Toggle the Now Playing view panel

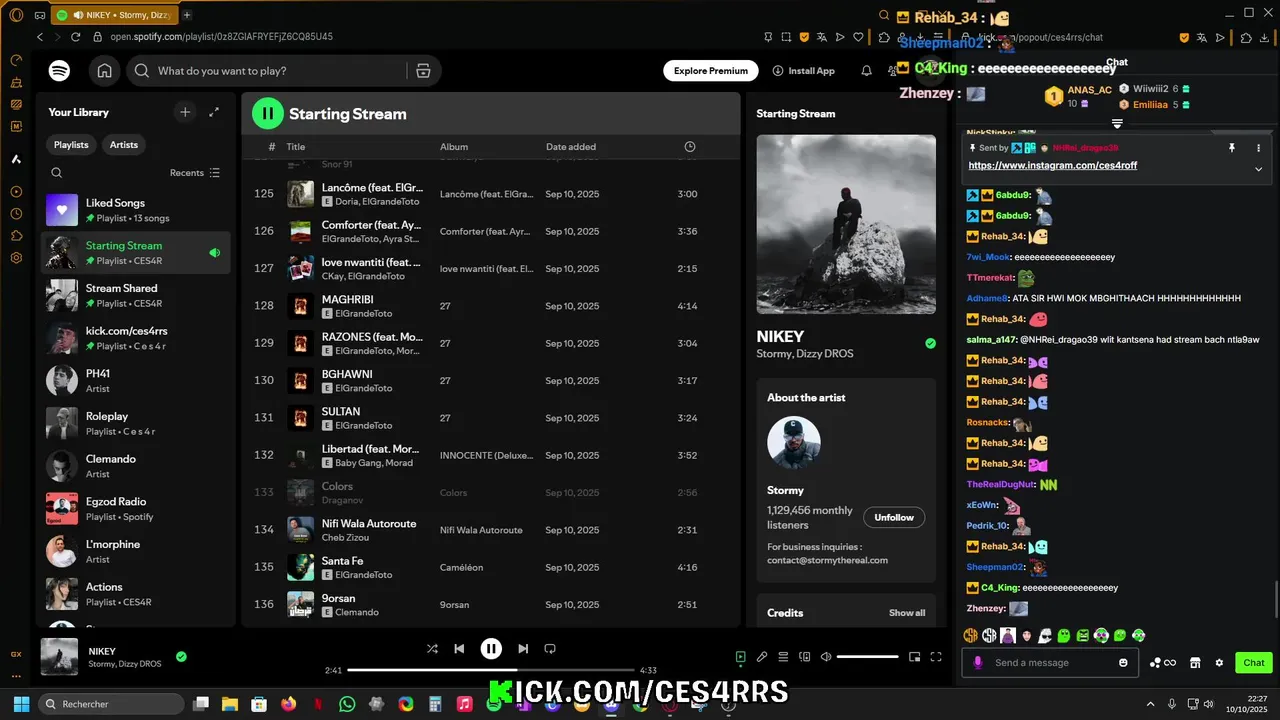point(740,657)
